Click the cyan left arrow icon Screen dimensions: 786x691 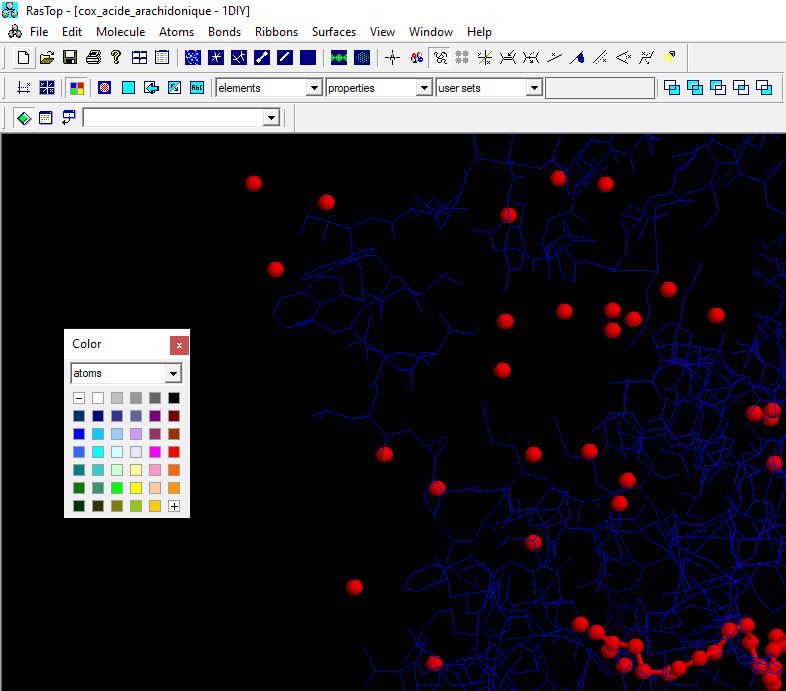[151, 88]
